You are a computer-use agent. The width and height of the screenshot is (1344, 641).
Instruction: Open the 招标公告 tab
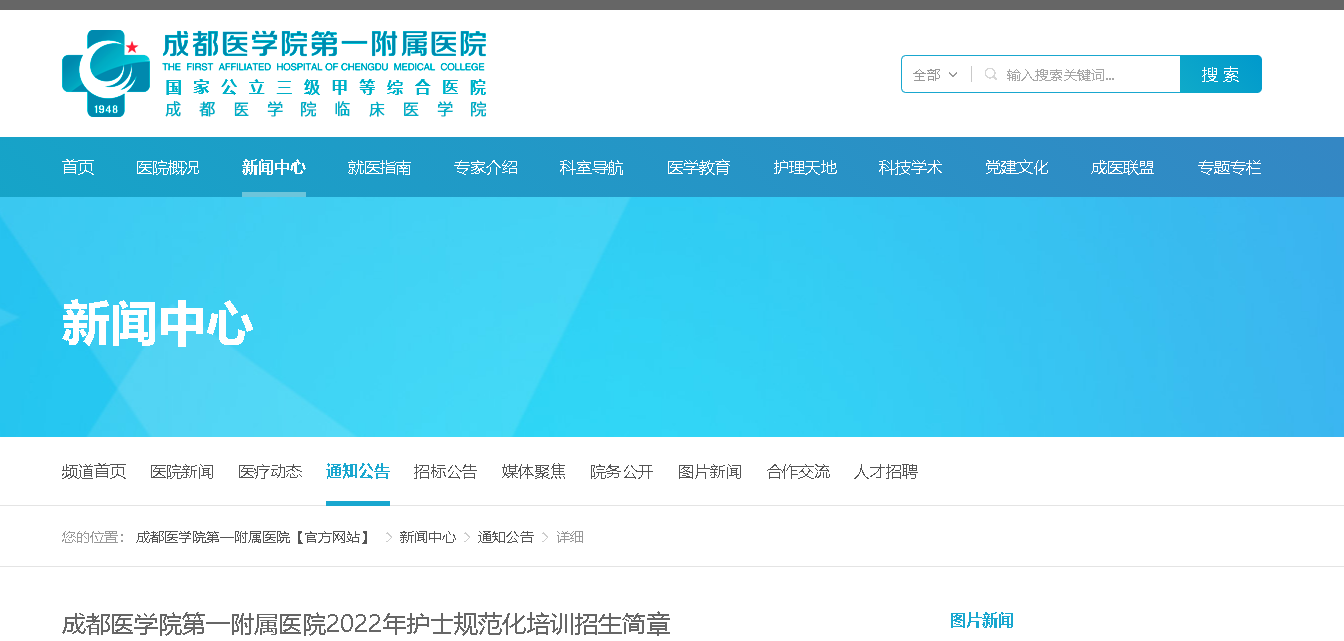446,471
